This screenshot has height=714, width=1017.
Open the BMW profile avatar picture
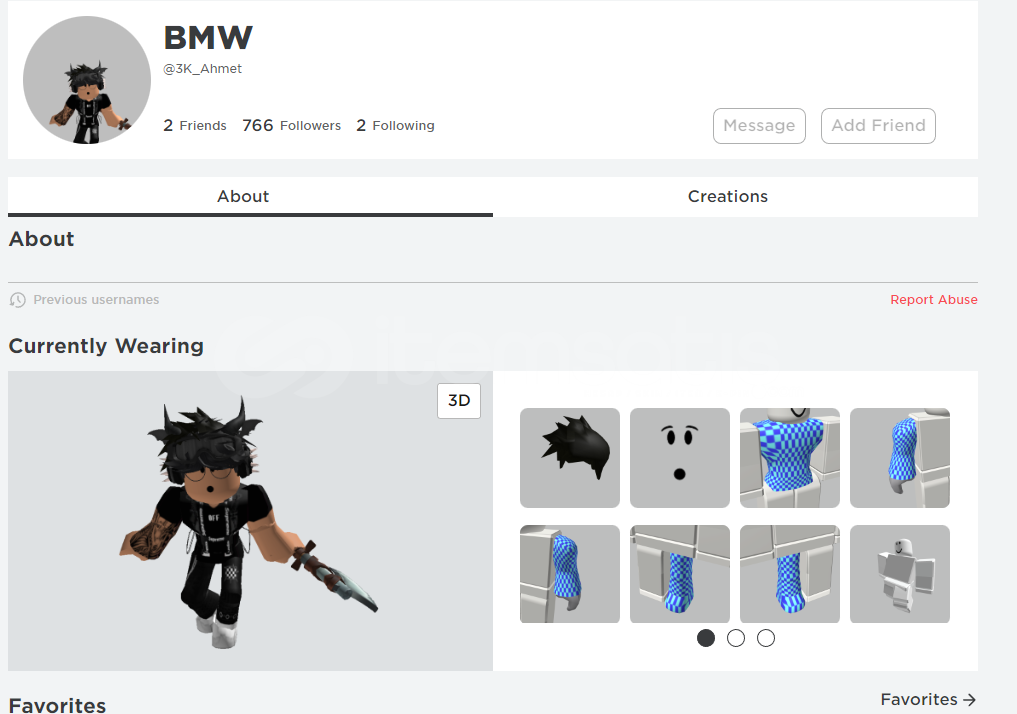87,80
